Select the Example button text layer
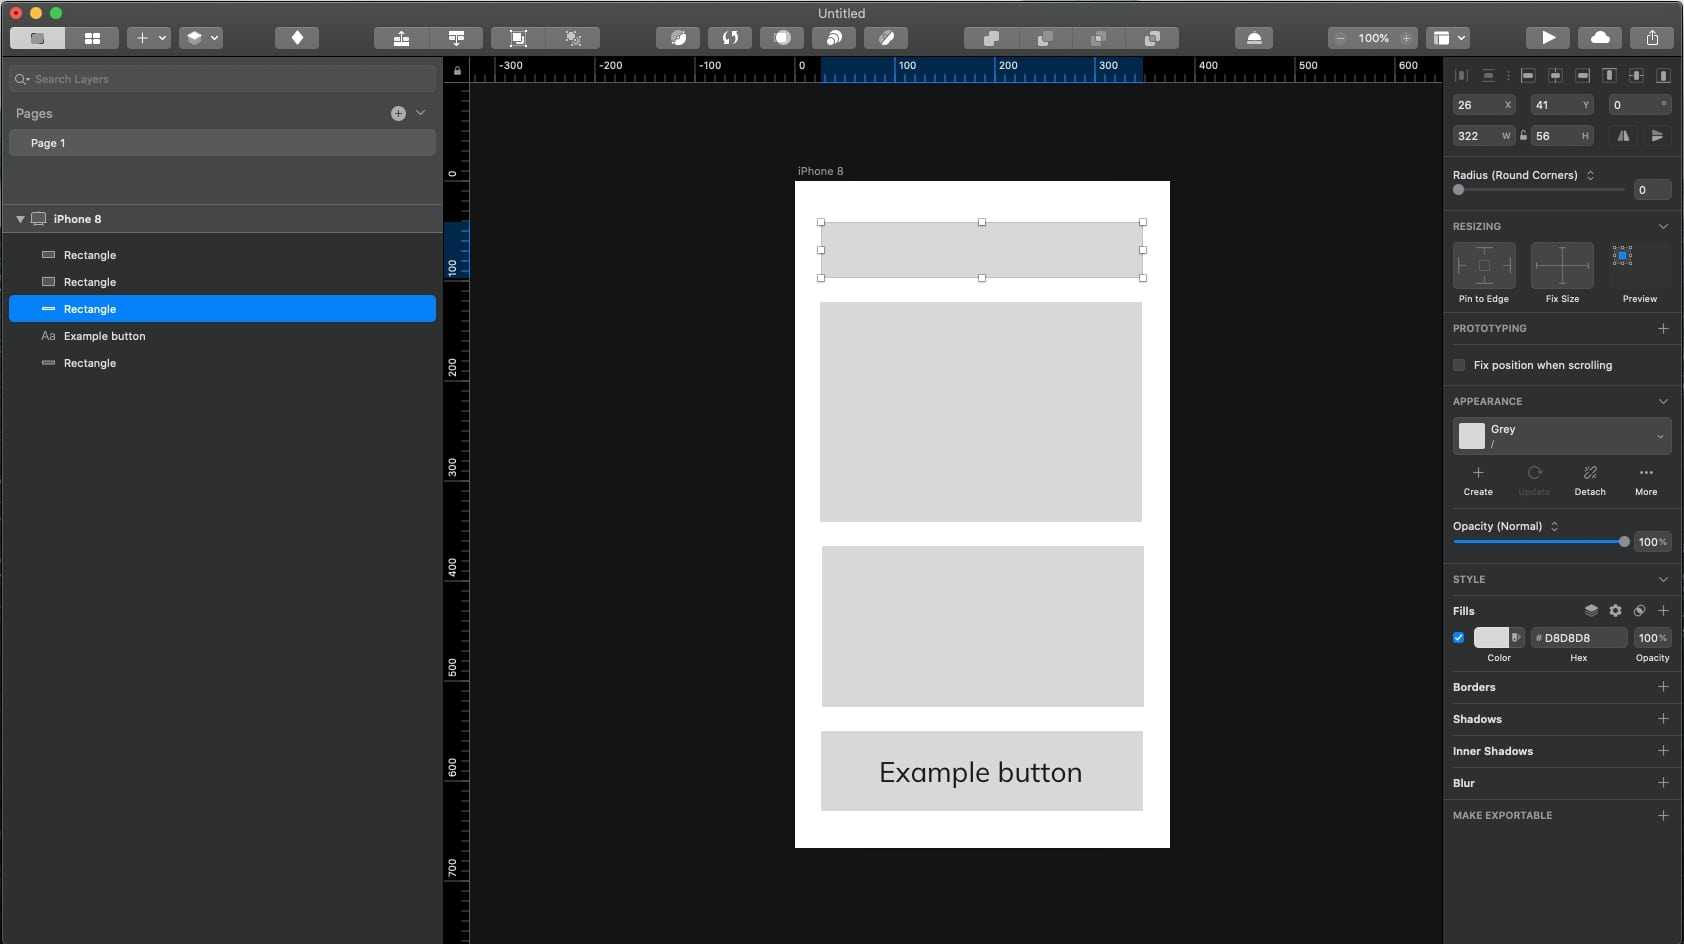This screenshot has width=1684, height=944. click(x=104, y=336)
